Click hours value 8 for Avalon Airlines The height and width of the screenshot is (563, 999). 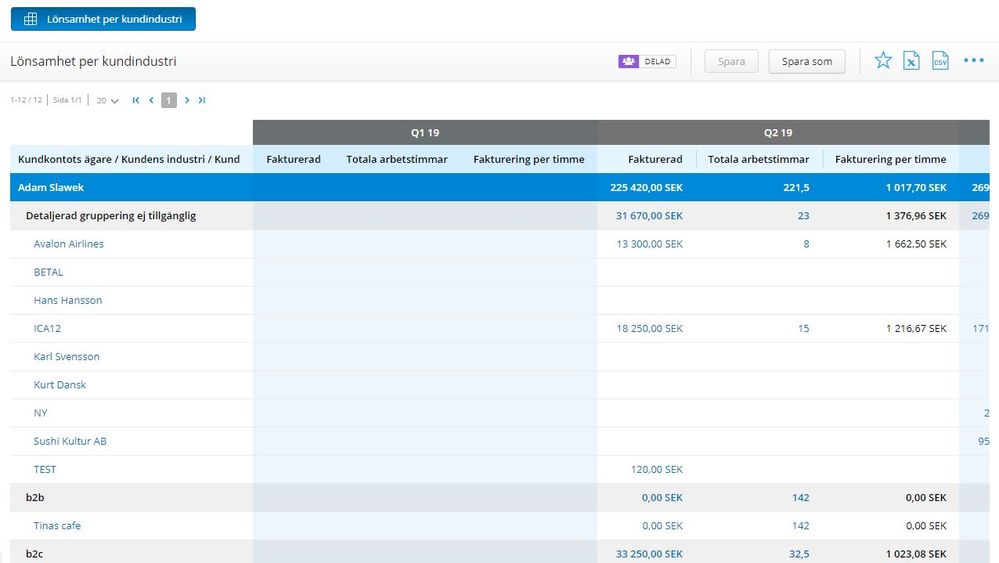coord(806,244)
